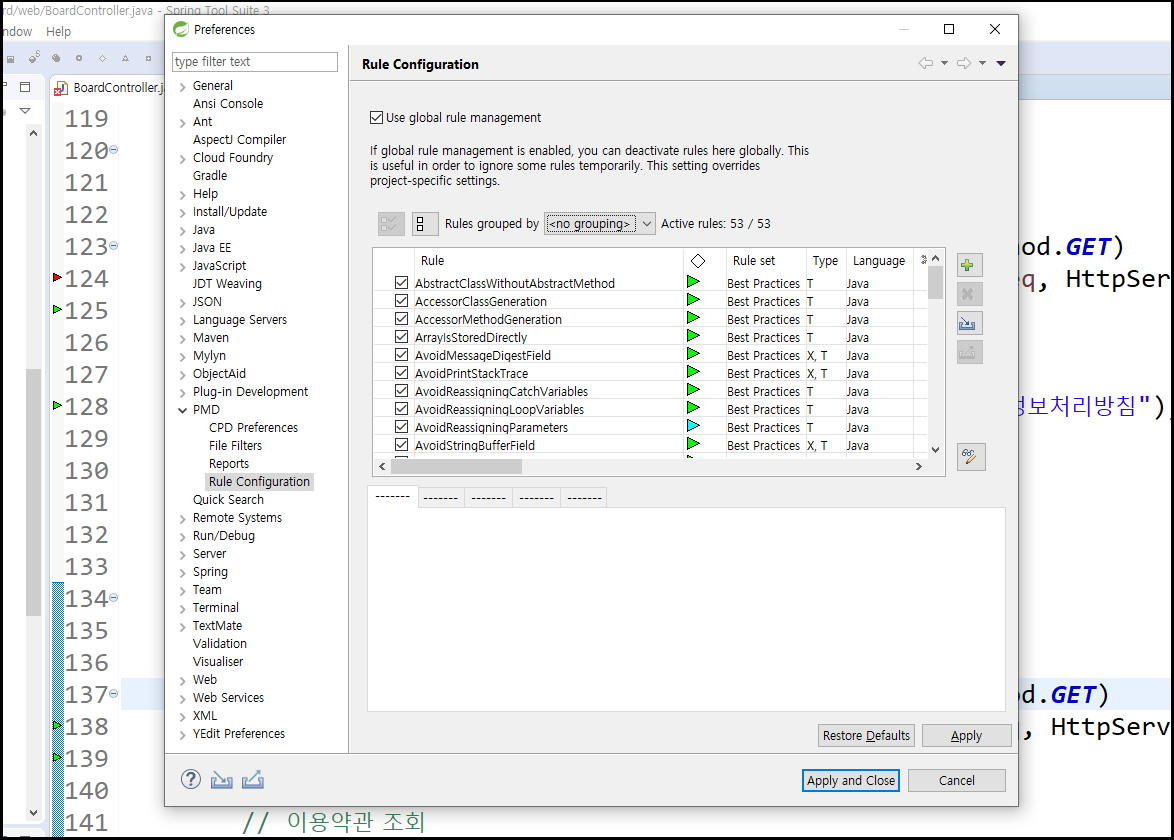Select the fifth rule detail tab
The height and width of the screenshot is (840, 1174).
click(584, 498)
